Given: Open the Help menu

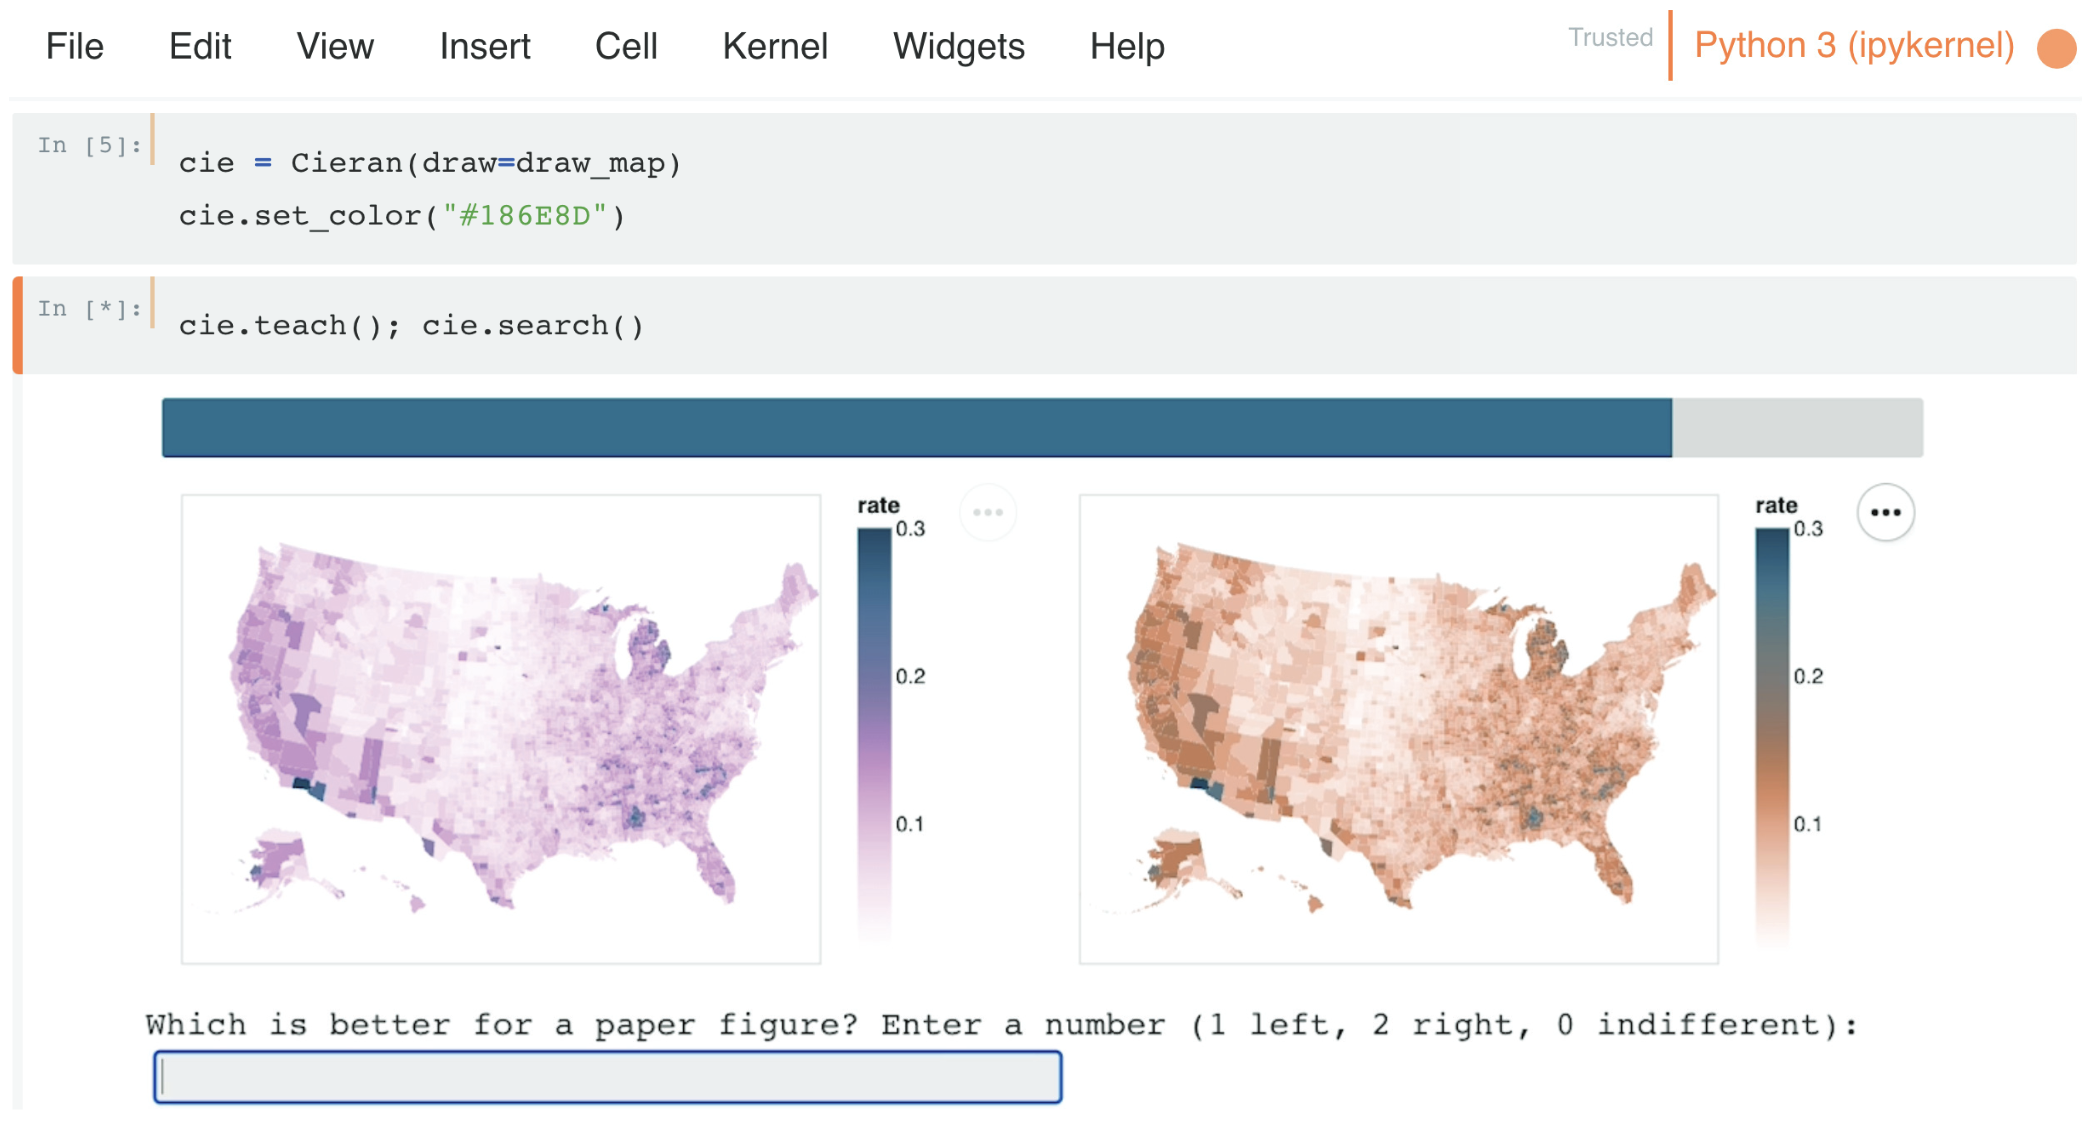Looking at the screenshot, I should click(x=1127, y=46).
